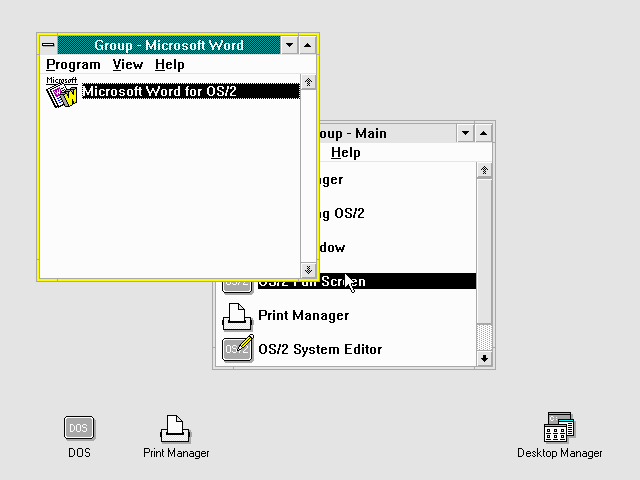
Task: Open the Help menu in Group - Main window
Action: click(x=345, y=153)
